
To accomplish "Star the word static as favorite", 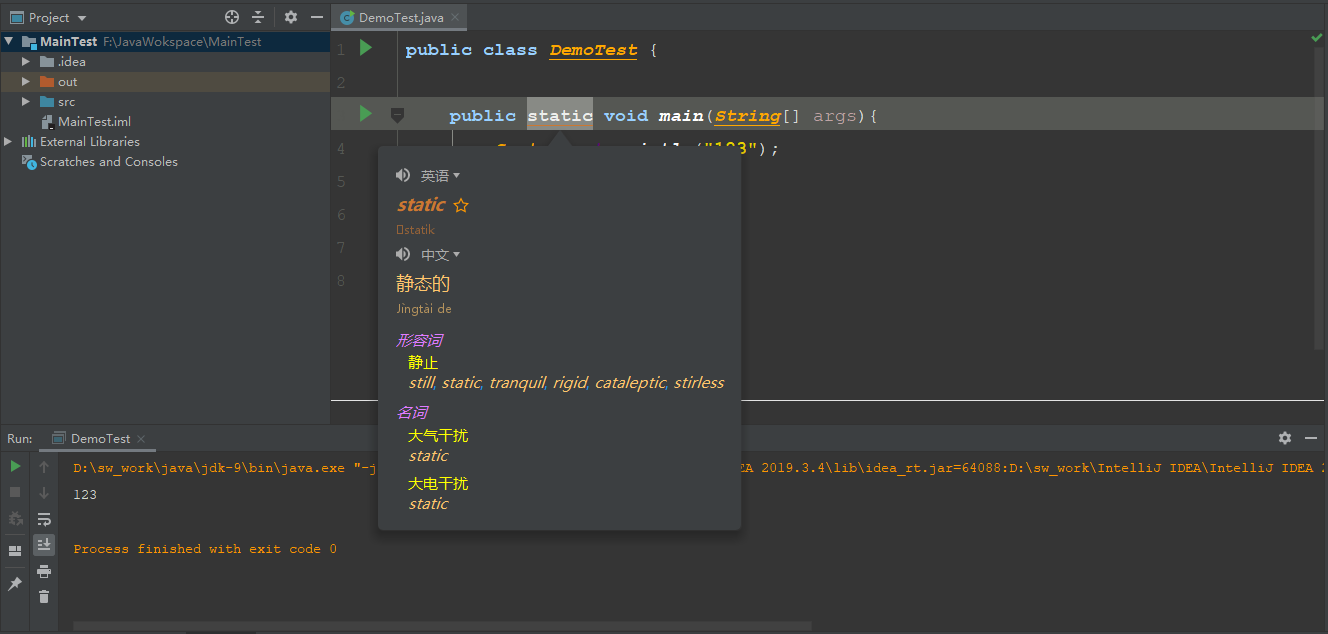I will (x=460, y=204).
